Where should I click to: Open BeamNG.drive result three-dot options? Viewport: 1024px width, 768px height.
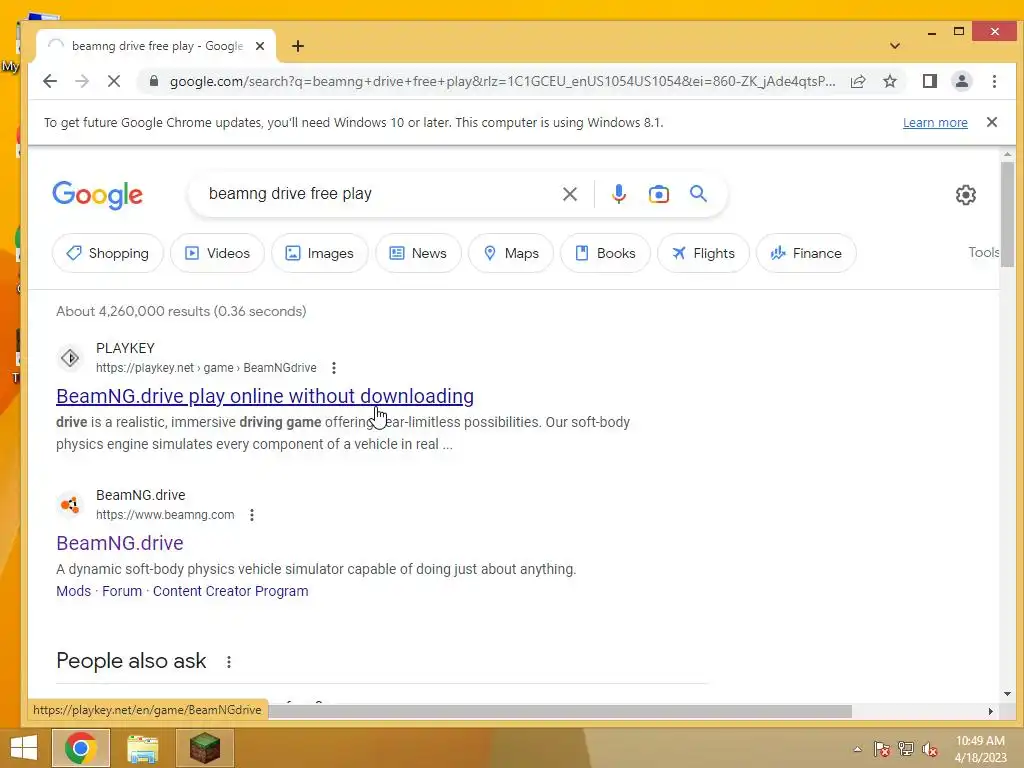(251, 515)
